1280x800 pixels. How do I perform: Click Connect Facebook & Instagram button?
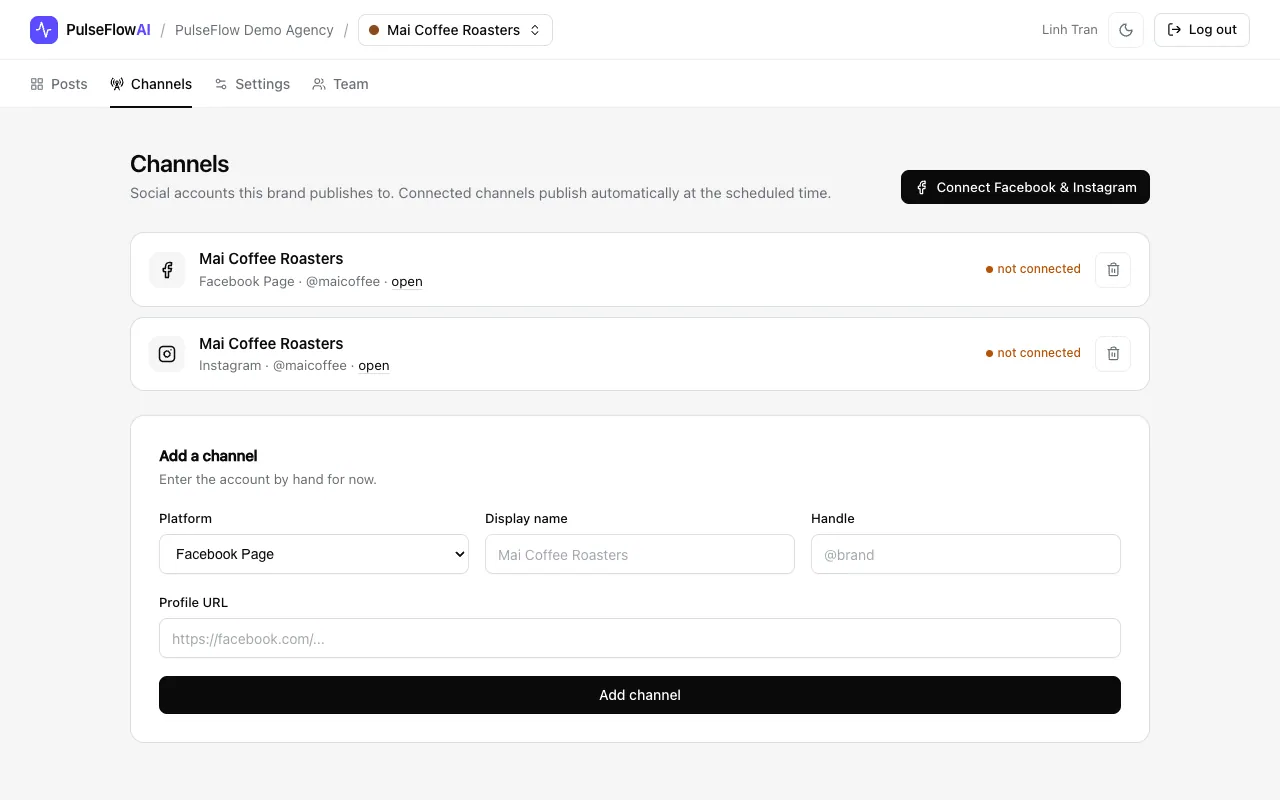(x=1025, y=187)
